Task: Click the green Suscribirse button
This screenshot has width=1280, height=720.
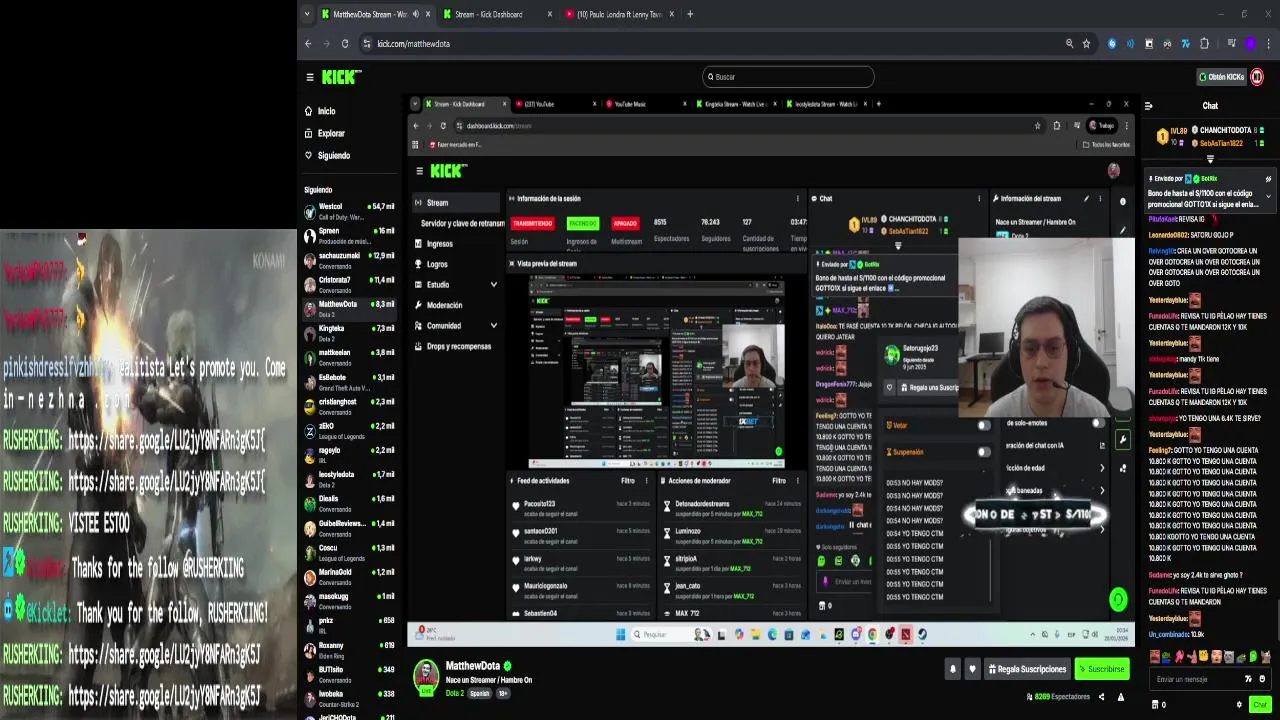Action: (1101, 669)
